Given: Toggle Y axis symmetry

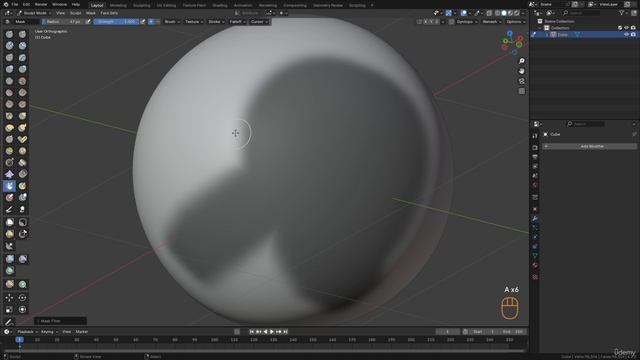Looking at the screenshot, I should pos(431,22).
